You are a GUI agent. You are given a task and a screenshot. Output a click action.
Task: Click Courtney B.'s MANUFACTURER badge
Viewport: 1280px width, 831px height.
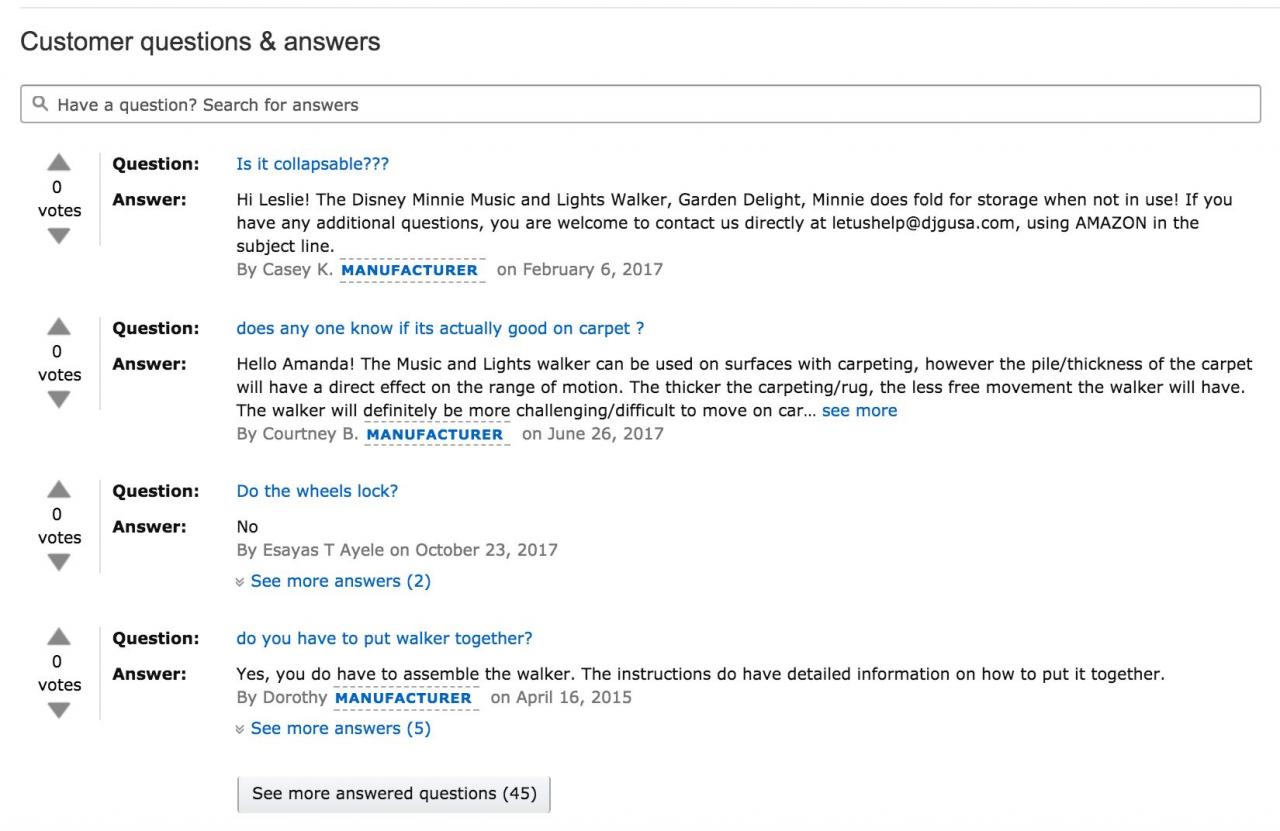[435, 434]
